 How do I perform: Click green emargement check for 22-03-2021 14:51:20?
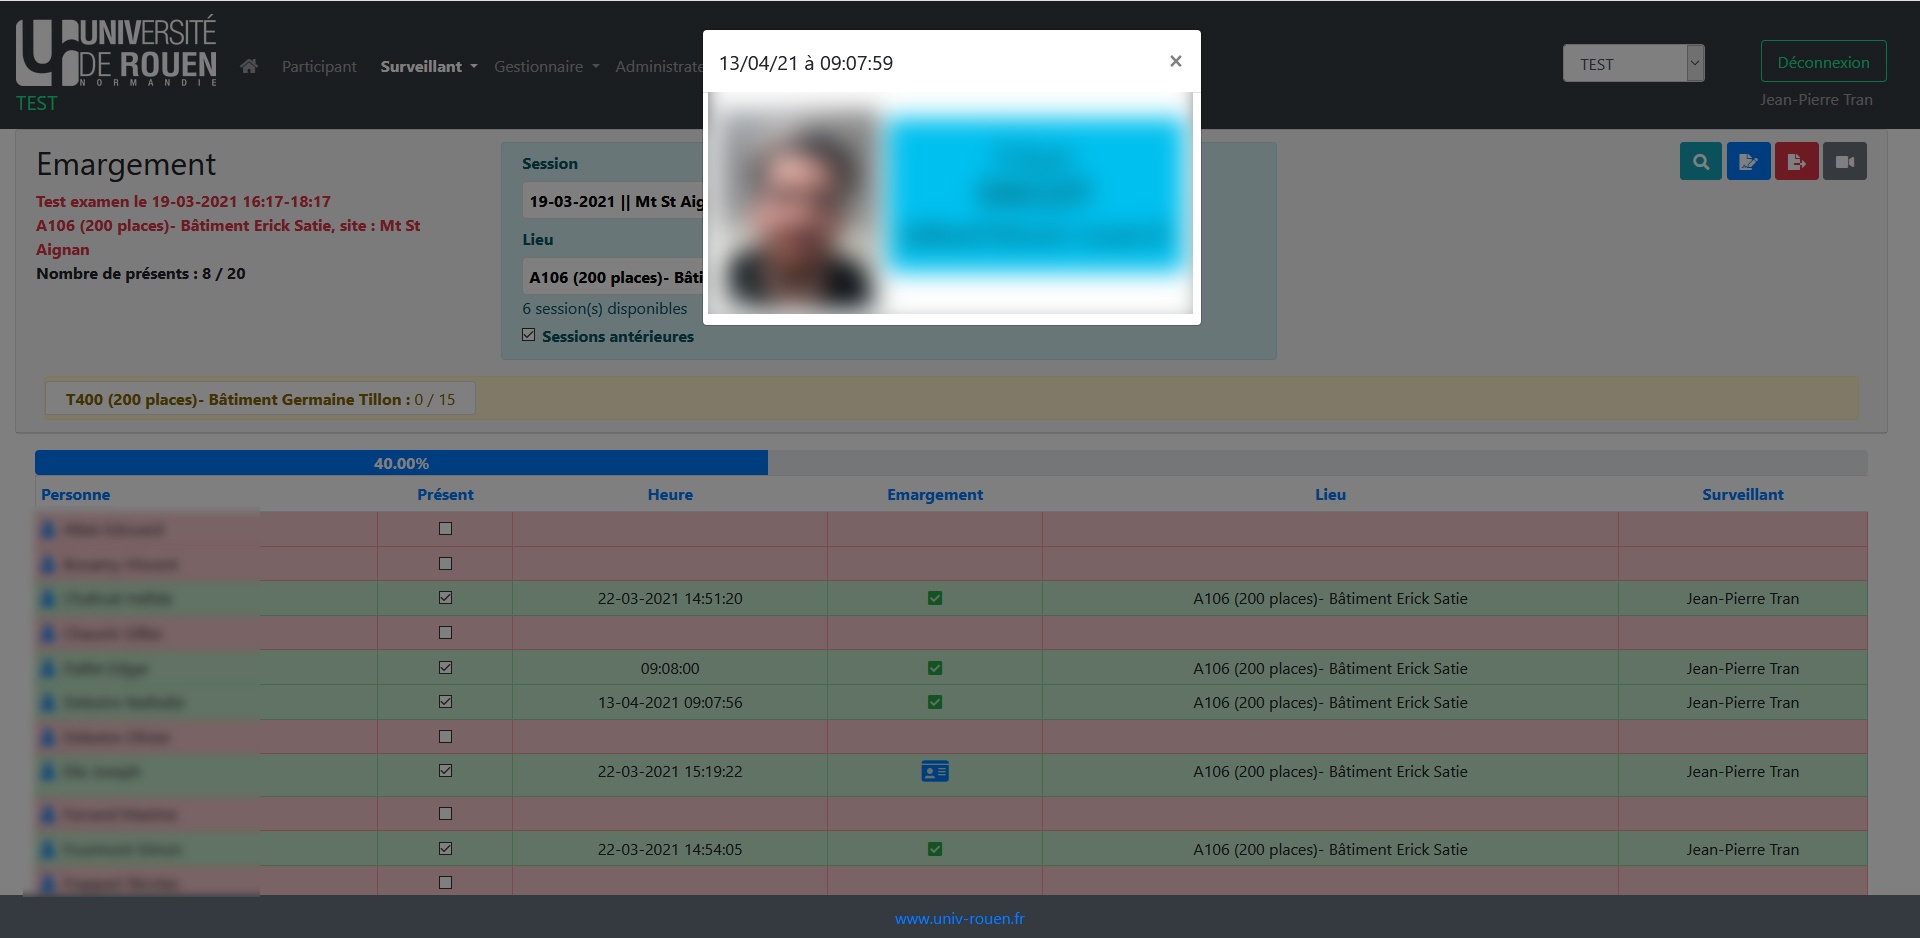pyautogui.click(x=935, y=599)
